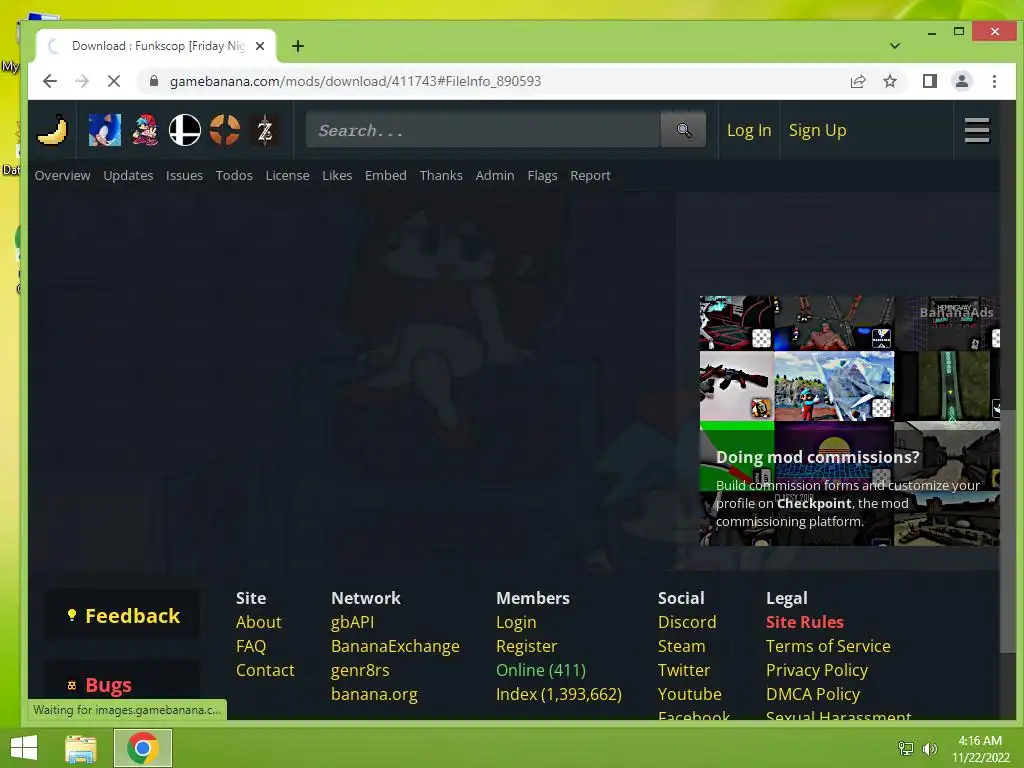Viewport: 1024px width, 768px height.
Task: Click the Chrome taskbar icon
Action: (x=143, y=748)
